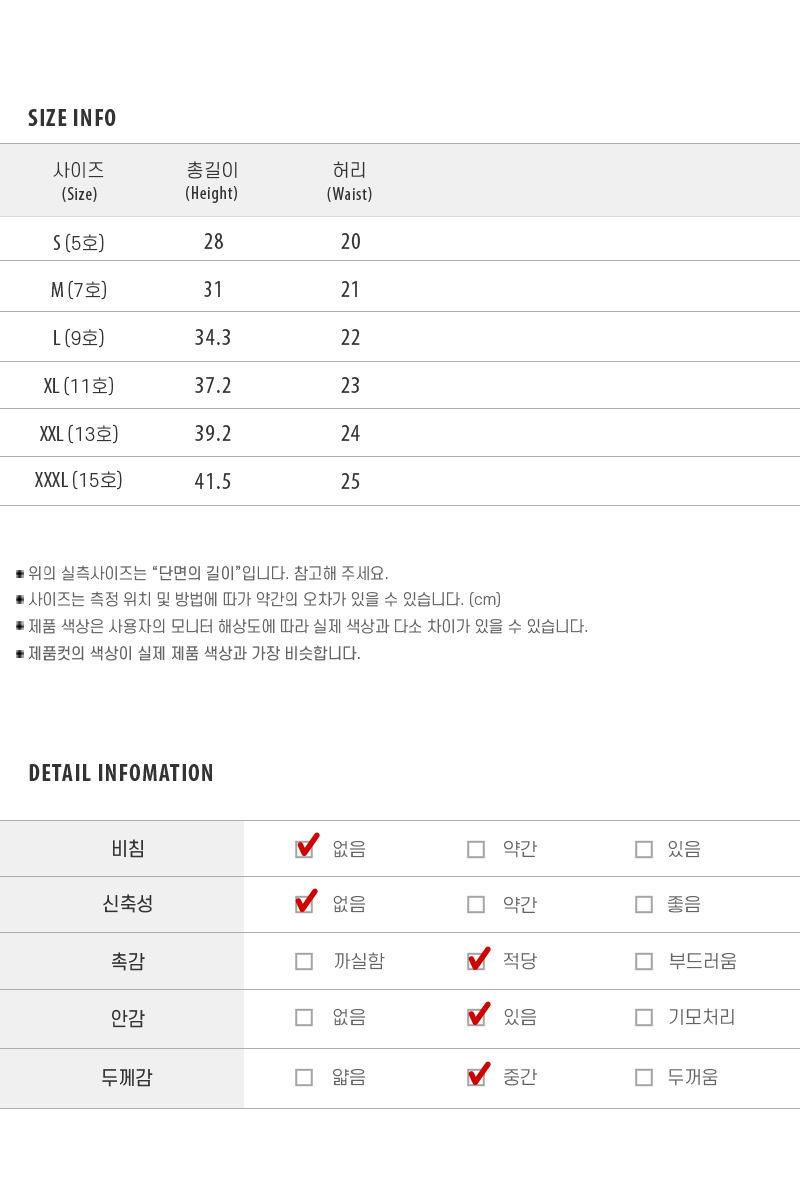Click the 총길이 (Height) column header
Screen dimensions: 800x1200
pos(212,181)
